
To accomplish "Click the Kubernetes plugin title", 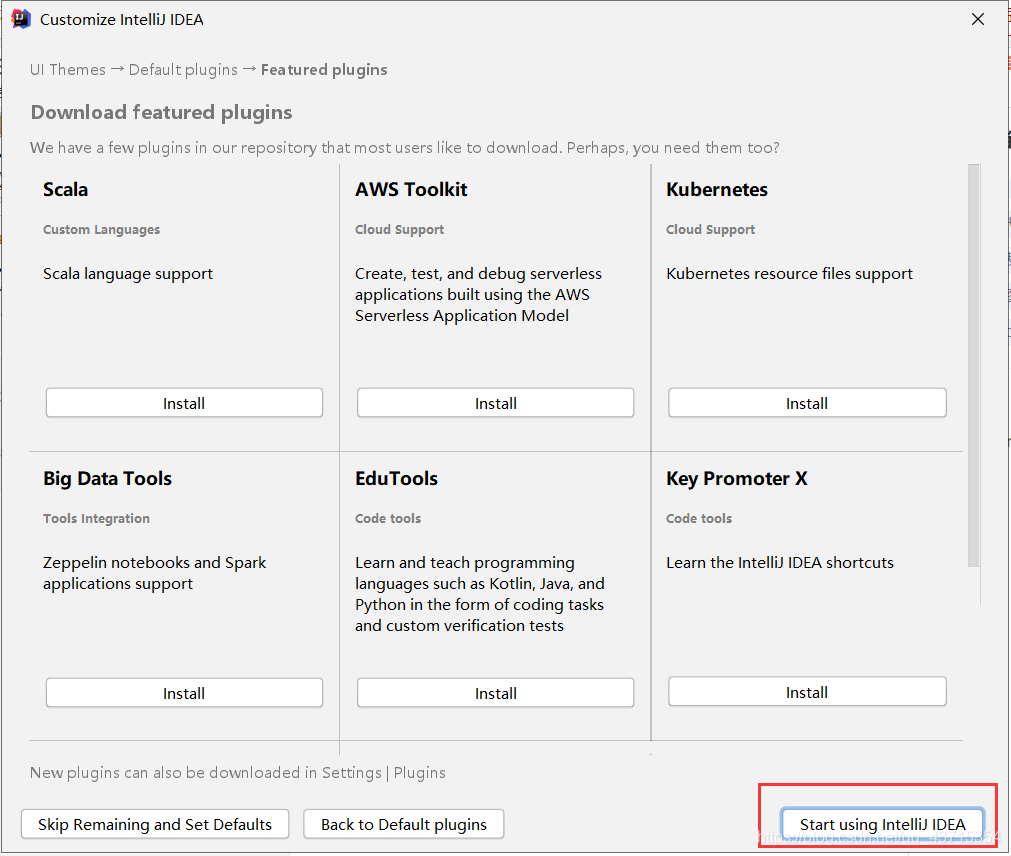I will tap(716, 190).
